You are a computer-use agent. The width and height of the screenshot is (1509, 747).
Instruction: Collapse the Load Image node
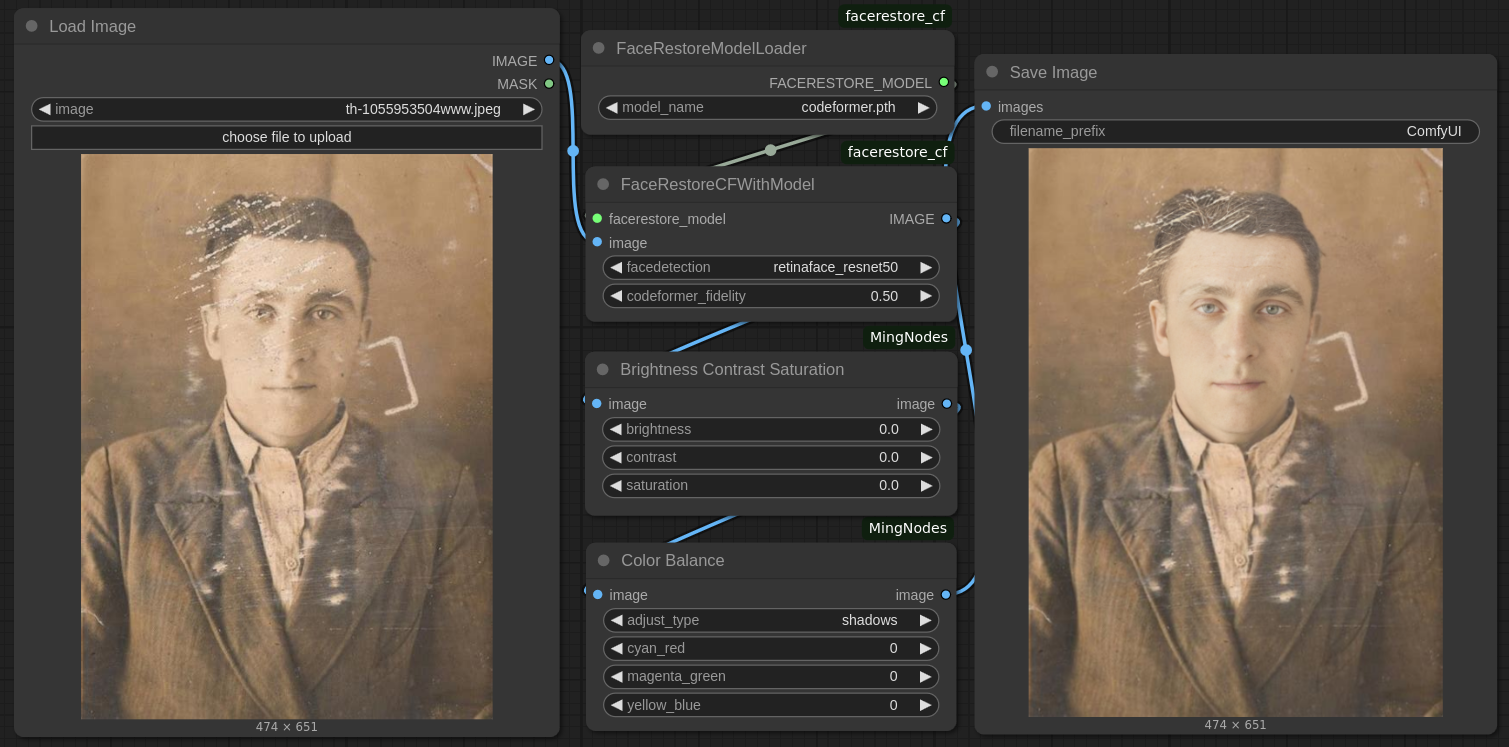click(32, 27)
